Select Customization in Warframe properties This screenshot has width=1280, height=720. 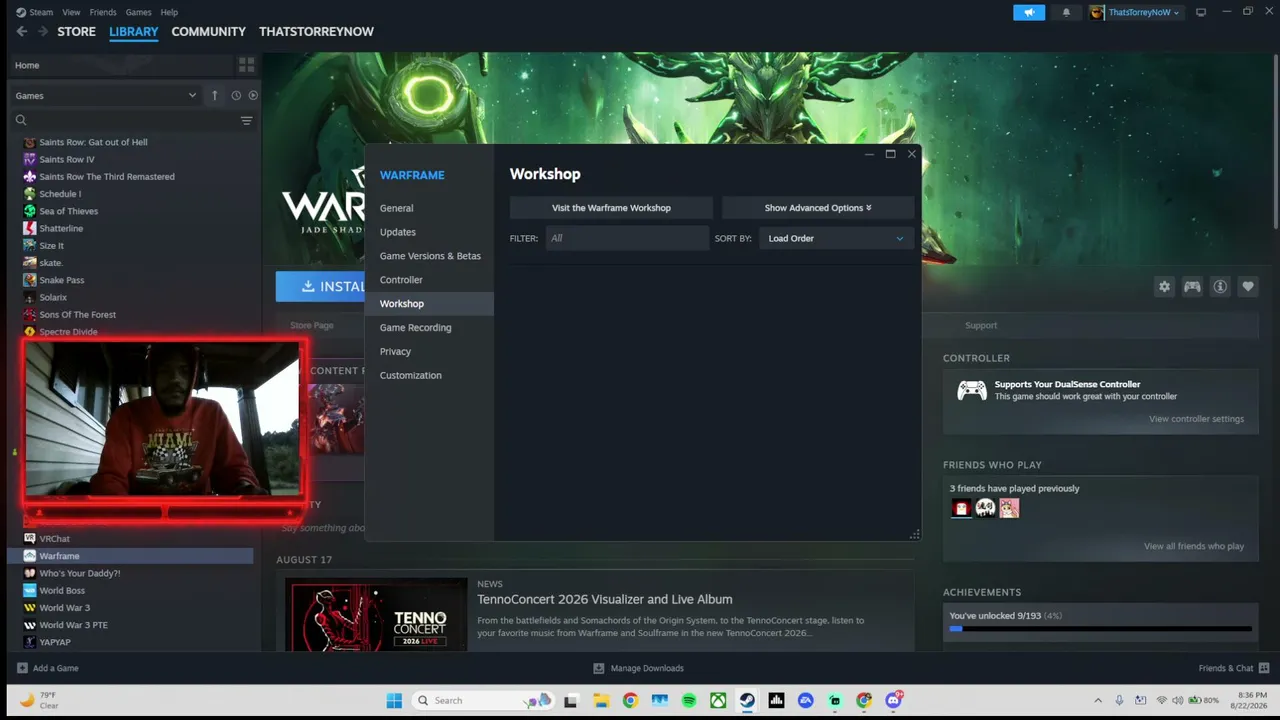(x=429, y=376)
